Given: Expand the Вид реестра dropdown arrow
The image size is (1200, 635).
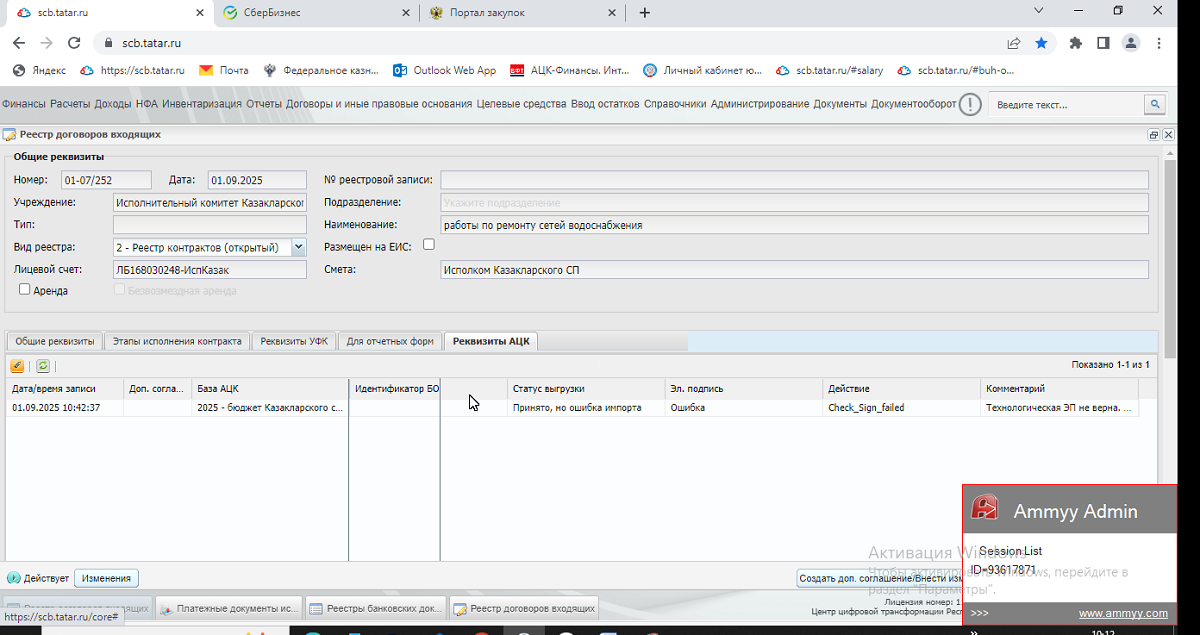Looking at the screenshot, I should [x=298, y=246].
